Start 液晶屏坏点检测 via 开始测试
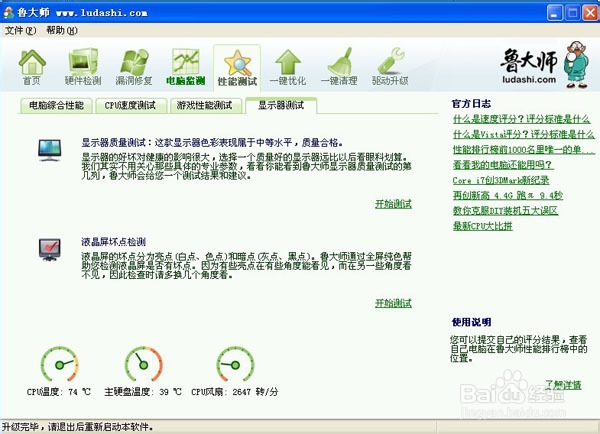 point(393,303)
